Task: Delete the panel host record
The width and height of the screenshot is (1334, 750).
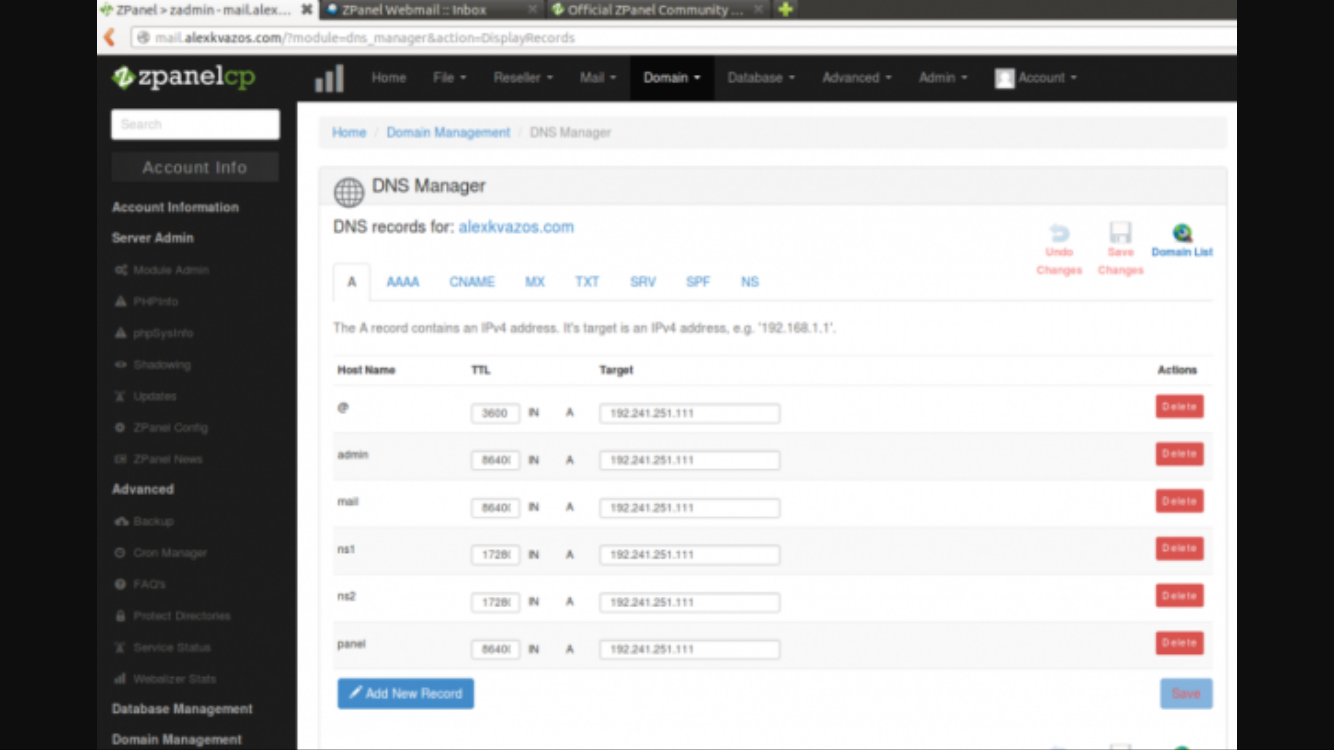Action: 1179,643
